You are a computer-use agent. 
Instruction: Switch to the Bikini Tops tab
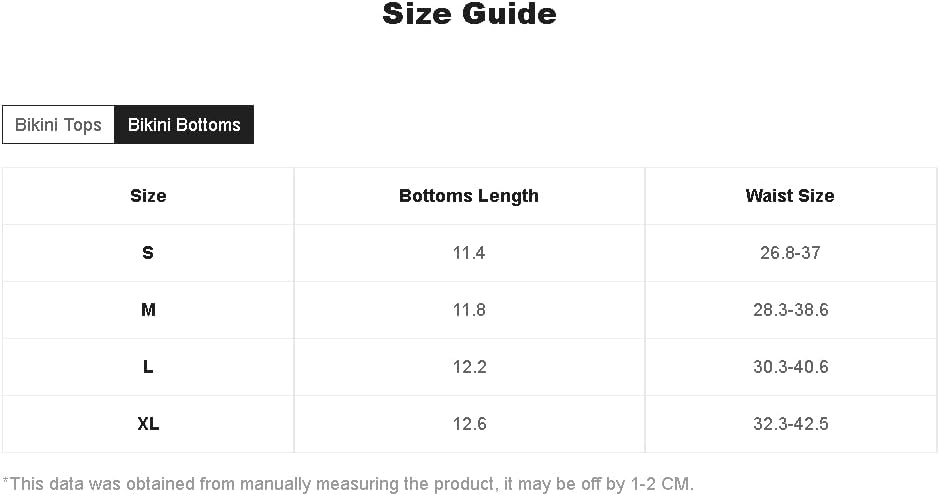[58, 125]
